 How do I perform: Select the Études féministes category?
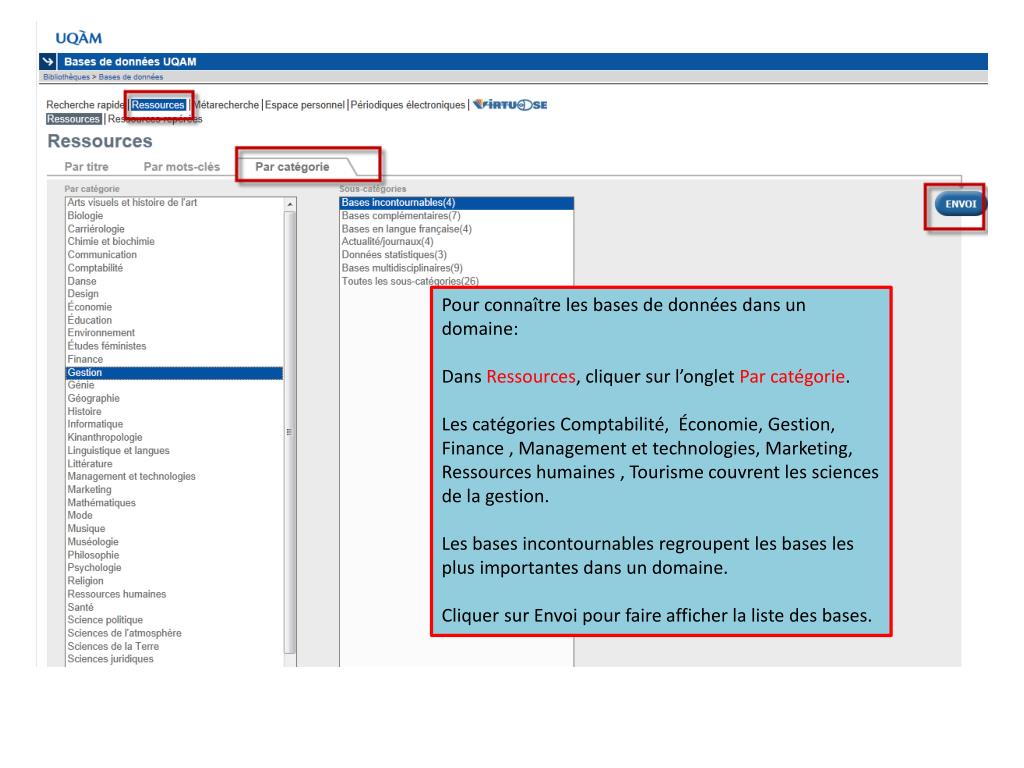[174, 346]
